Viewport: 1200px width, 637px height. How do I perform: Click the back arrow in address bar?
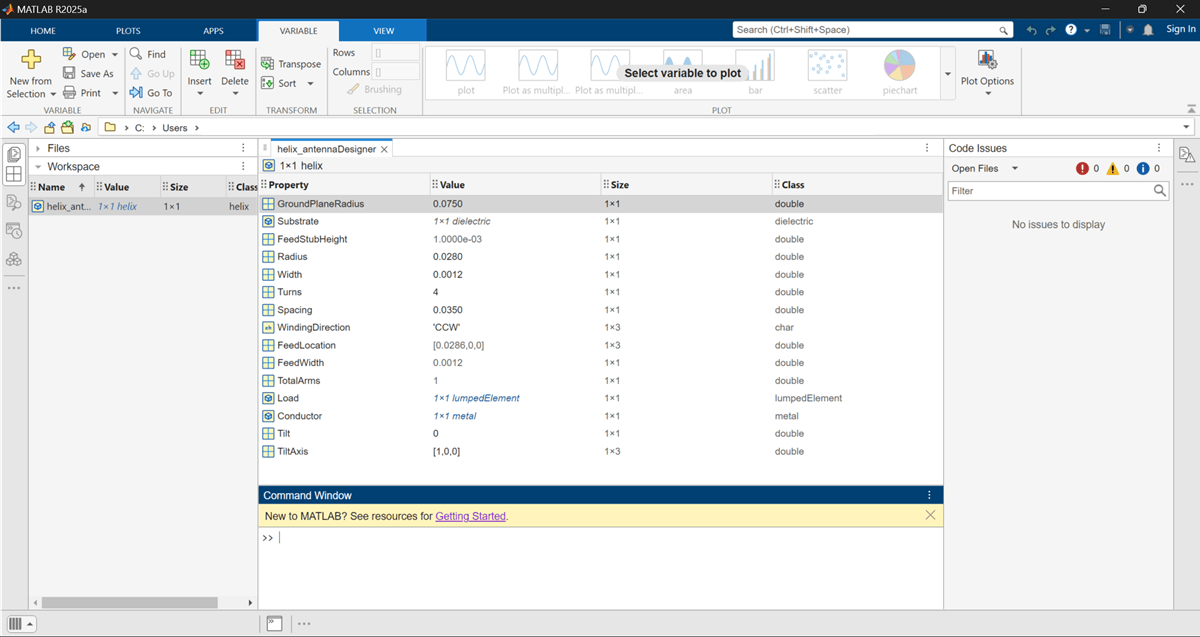[x=13, y=127]
